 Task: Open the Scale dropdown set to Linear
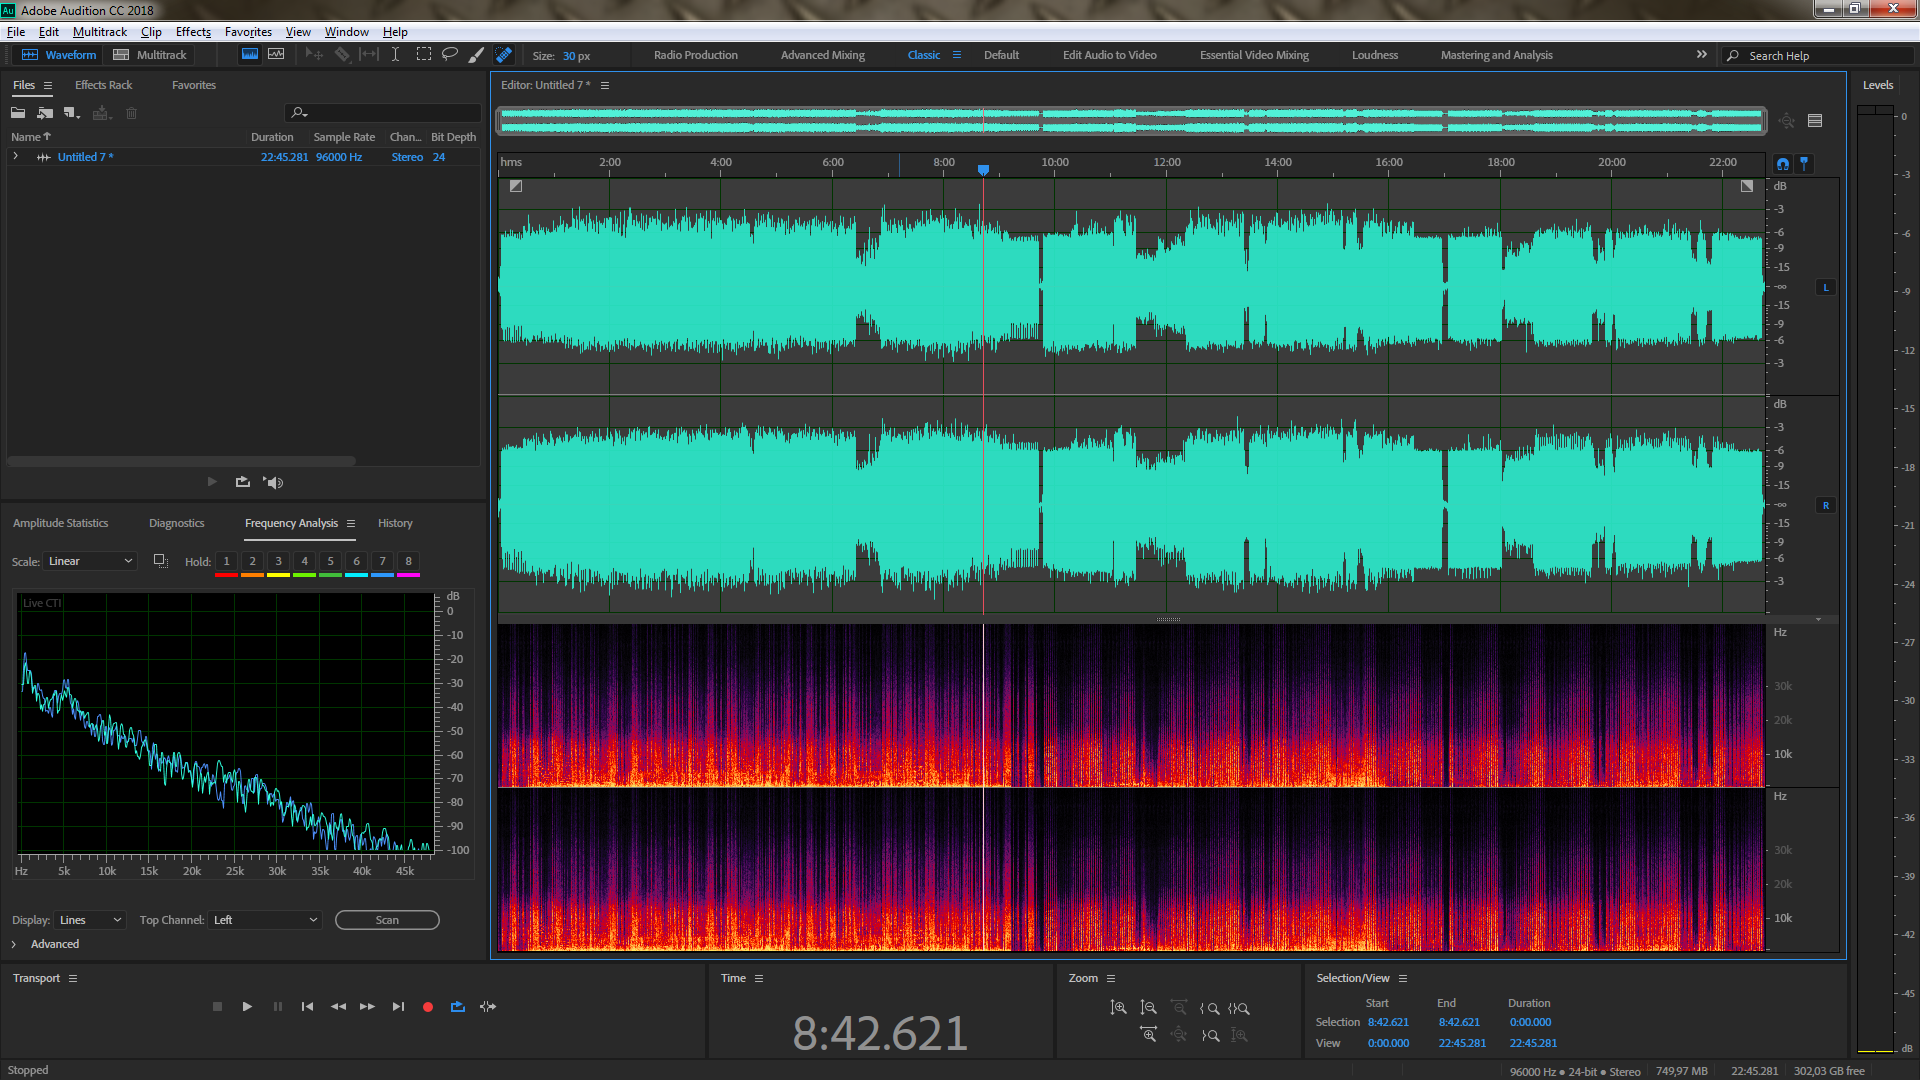(90, 561)
